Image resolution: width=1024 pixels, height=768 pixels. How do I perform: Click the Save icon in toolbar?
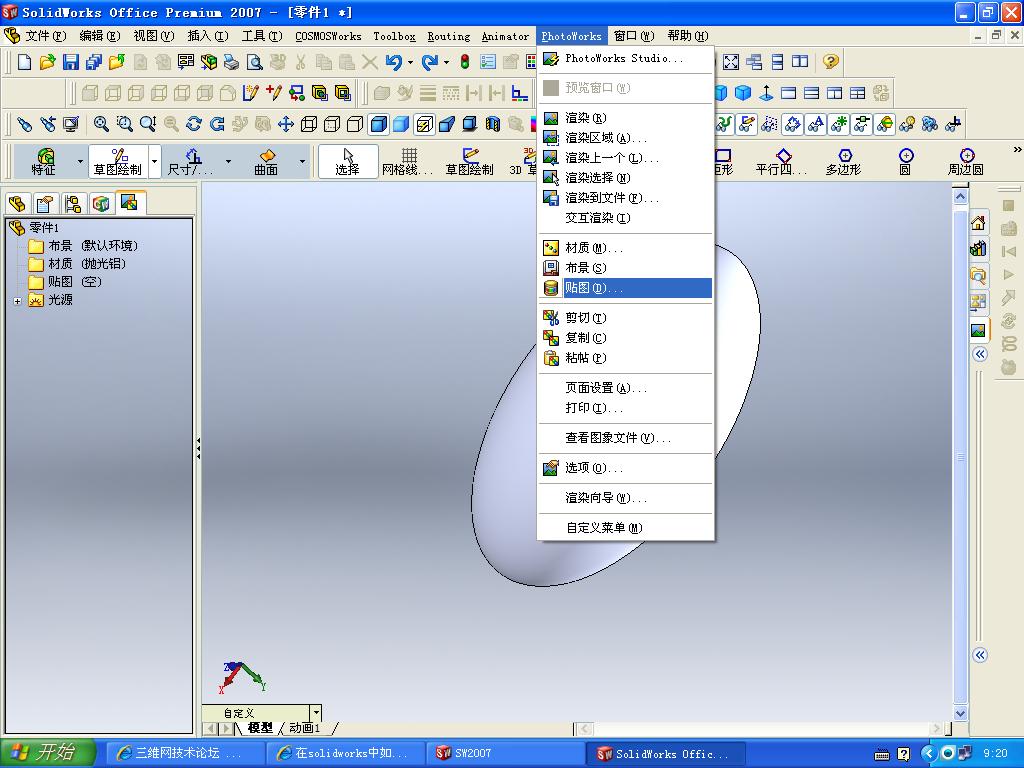click(x=71, y=62)
